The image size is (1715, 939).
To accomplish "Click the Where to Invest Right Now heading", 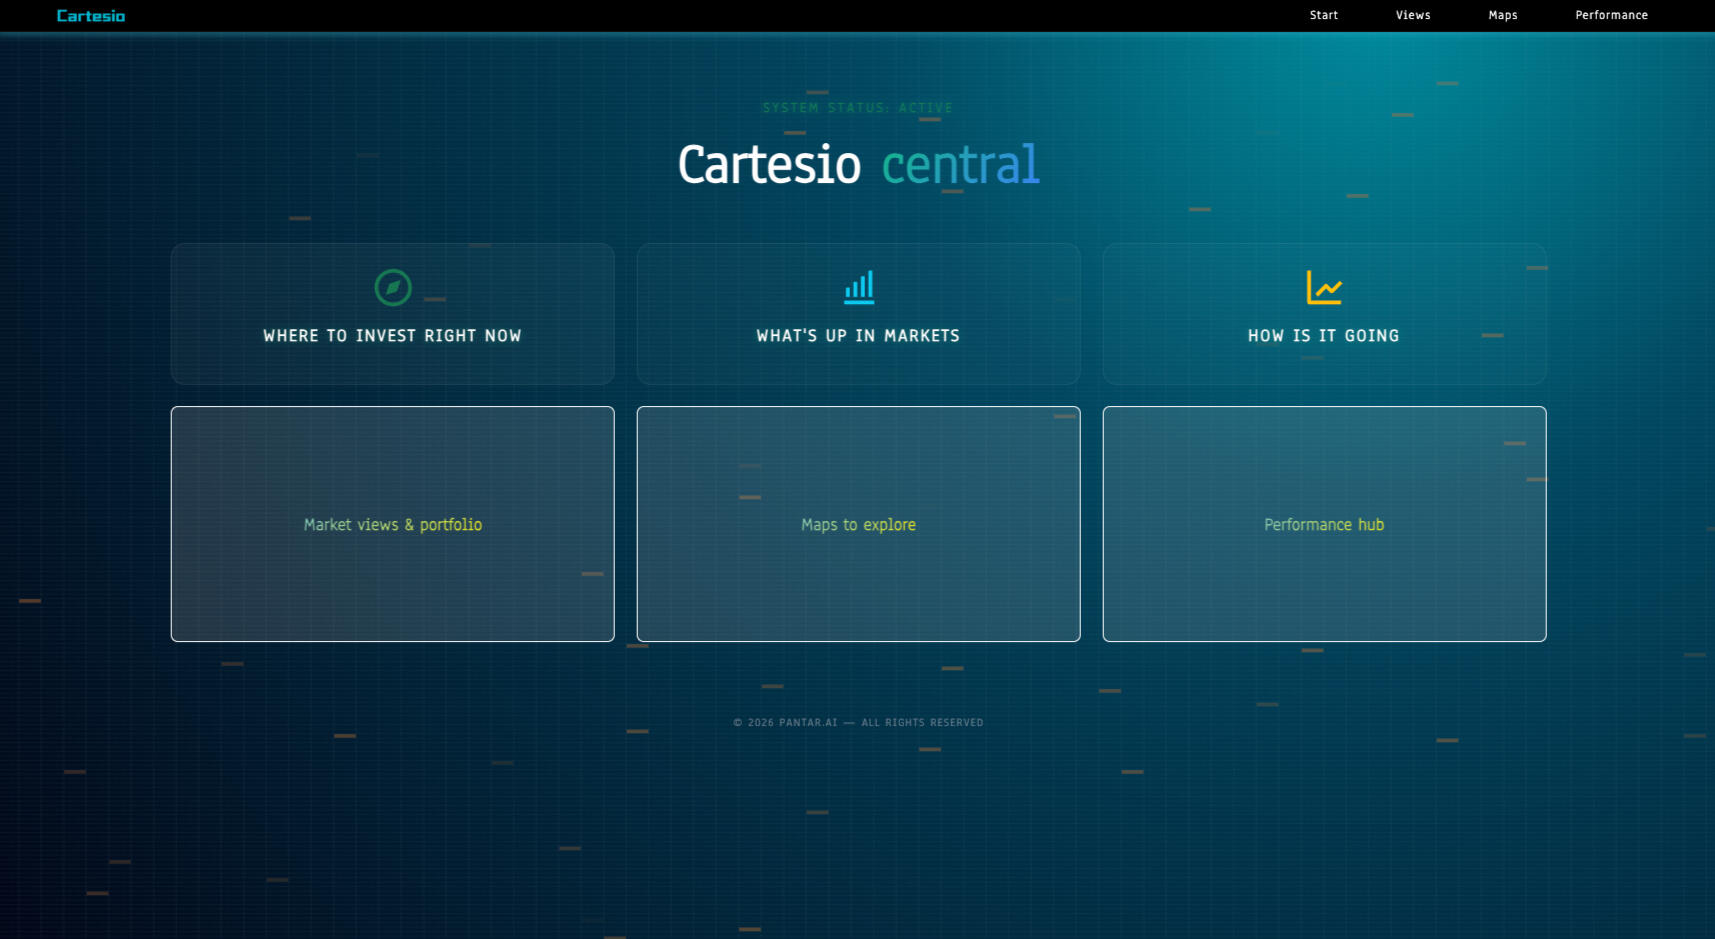I will 392,336.
